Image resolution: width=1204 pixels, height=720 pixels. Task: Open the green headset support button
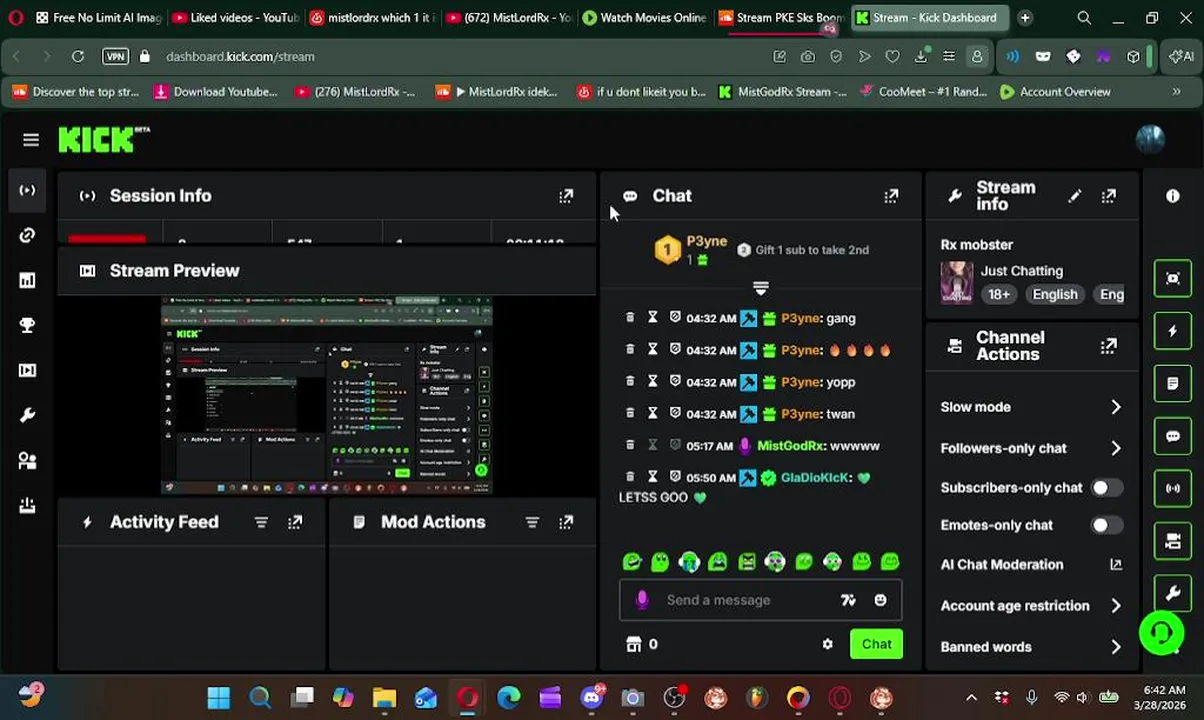[1161, 632]
